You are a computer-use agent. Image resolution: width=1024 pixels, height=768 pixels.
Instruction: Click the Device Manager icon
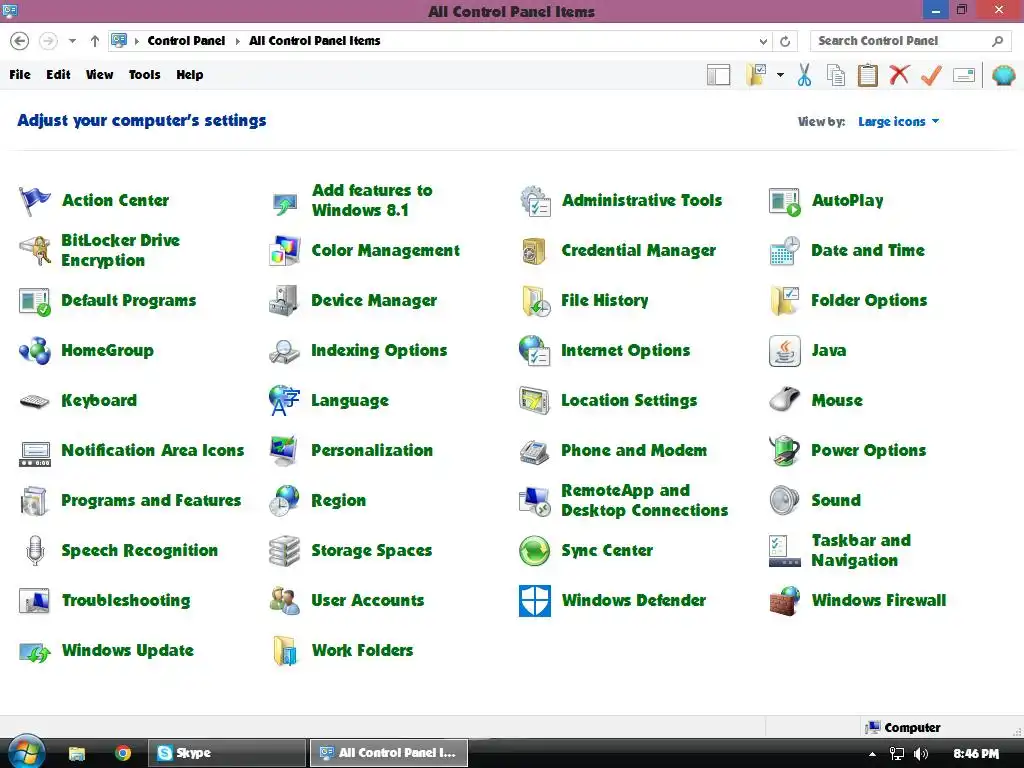tap(284, 300)
